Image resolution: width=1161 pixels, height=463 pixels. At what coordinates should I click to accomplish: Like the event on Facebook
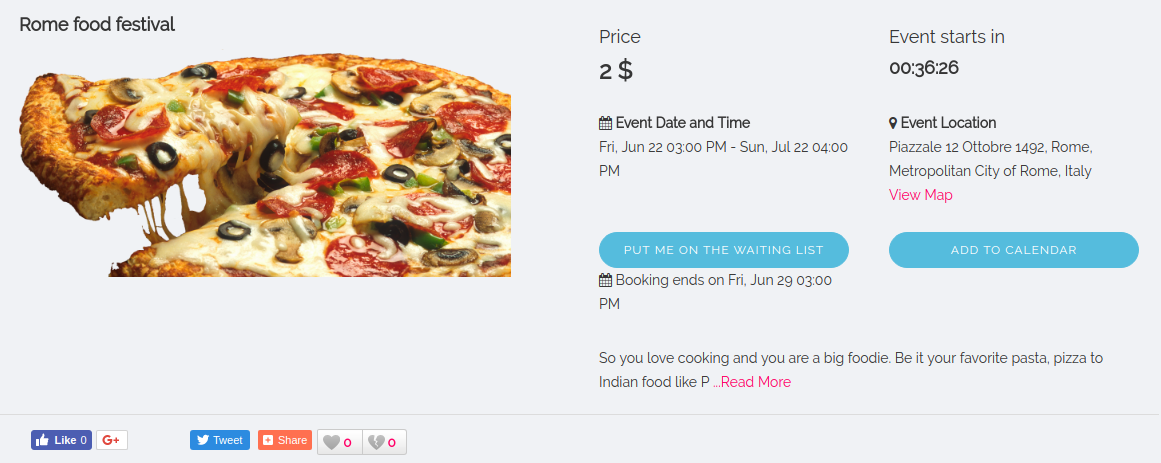click(61, 440)
